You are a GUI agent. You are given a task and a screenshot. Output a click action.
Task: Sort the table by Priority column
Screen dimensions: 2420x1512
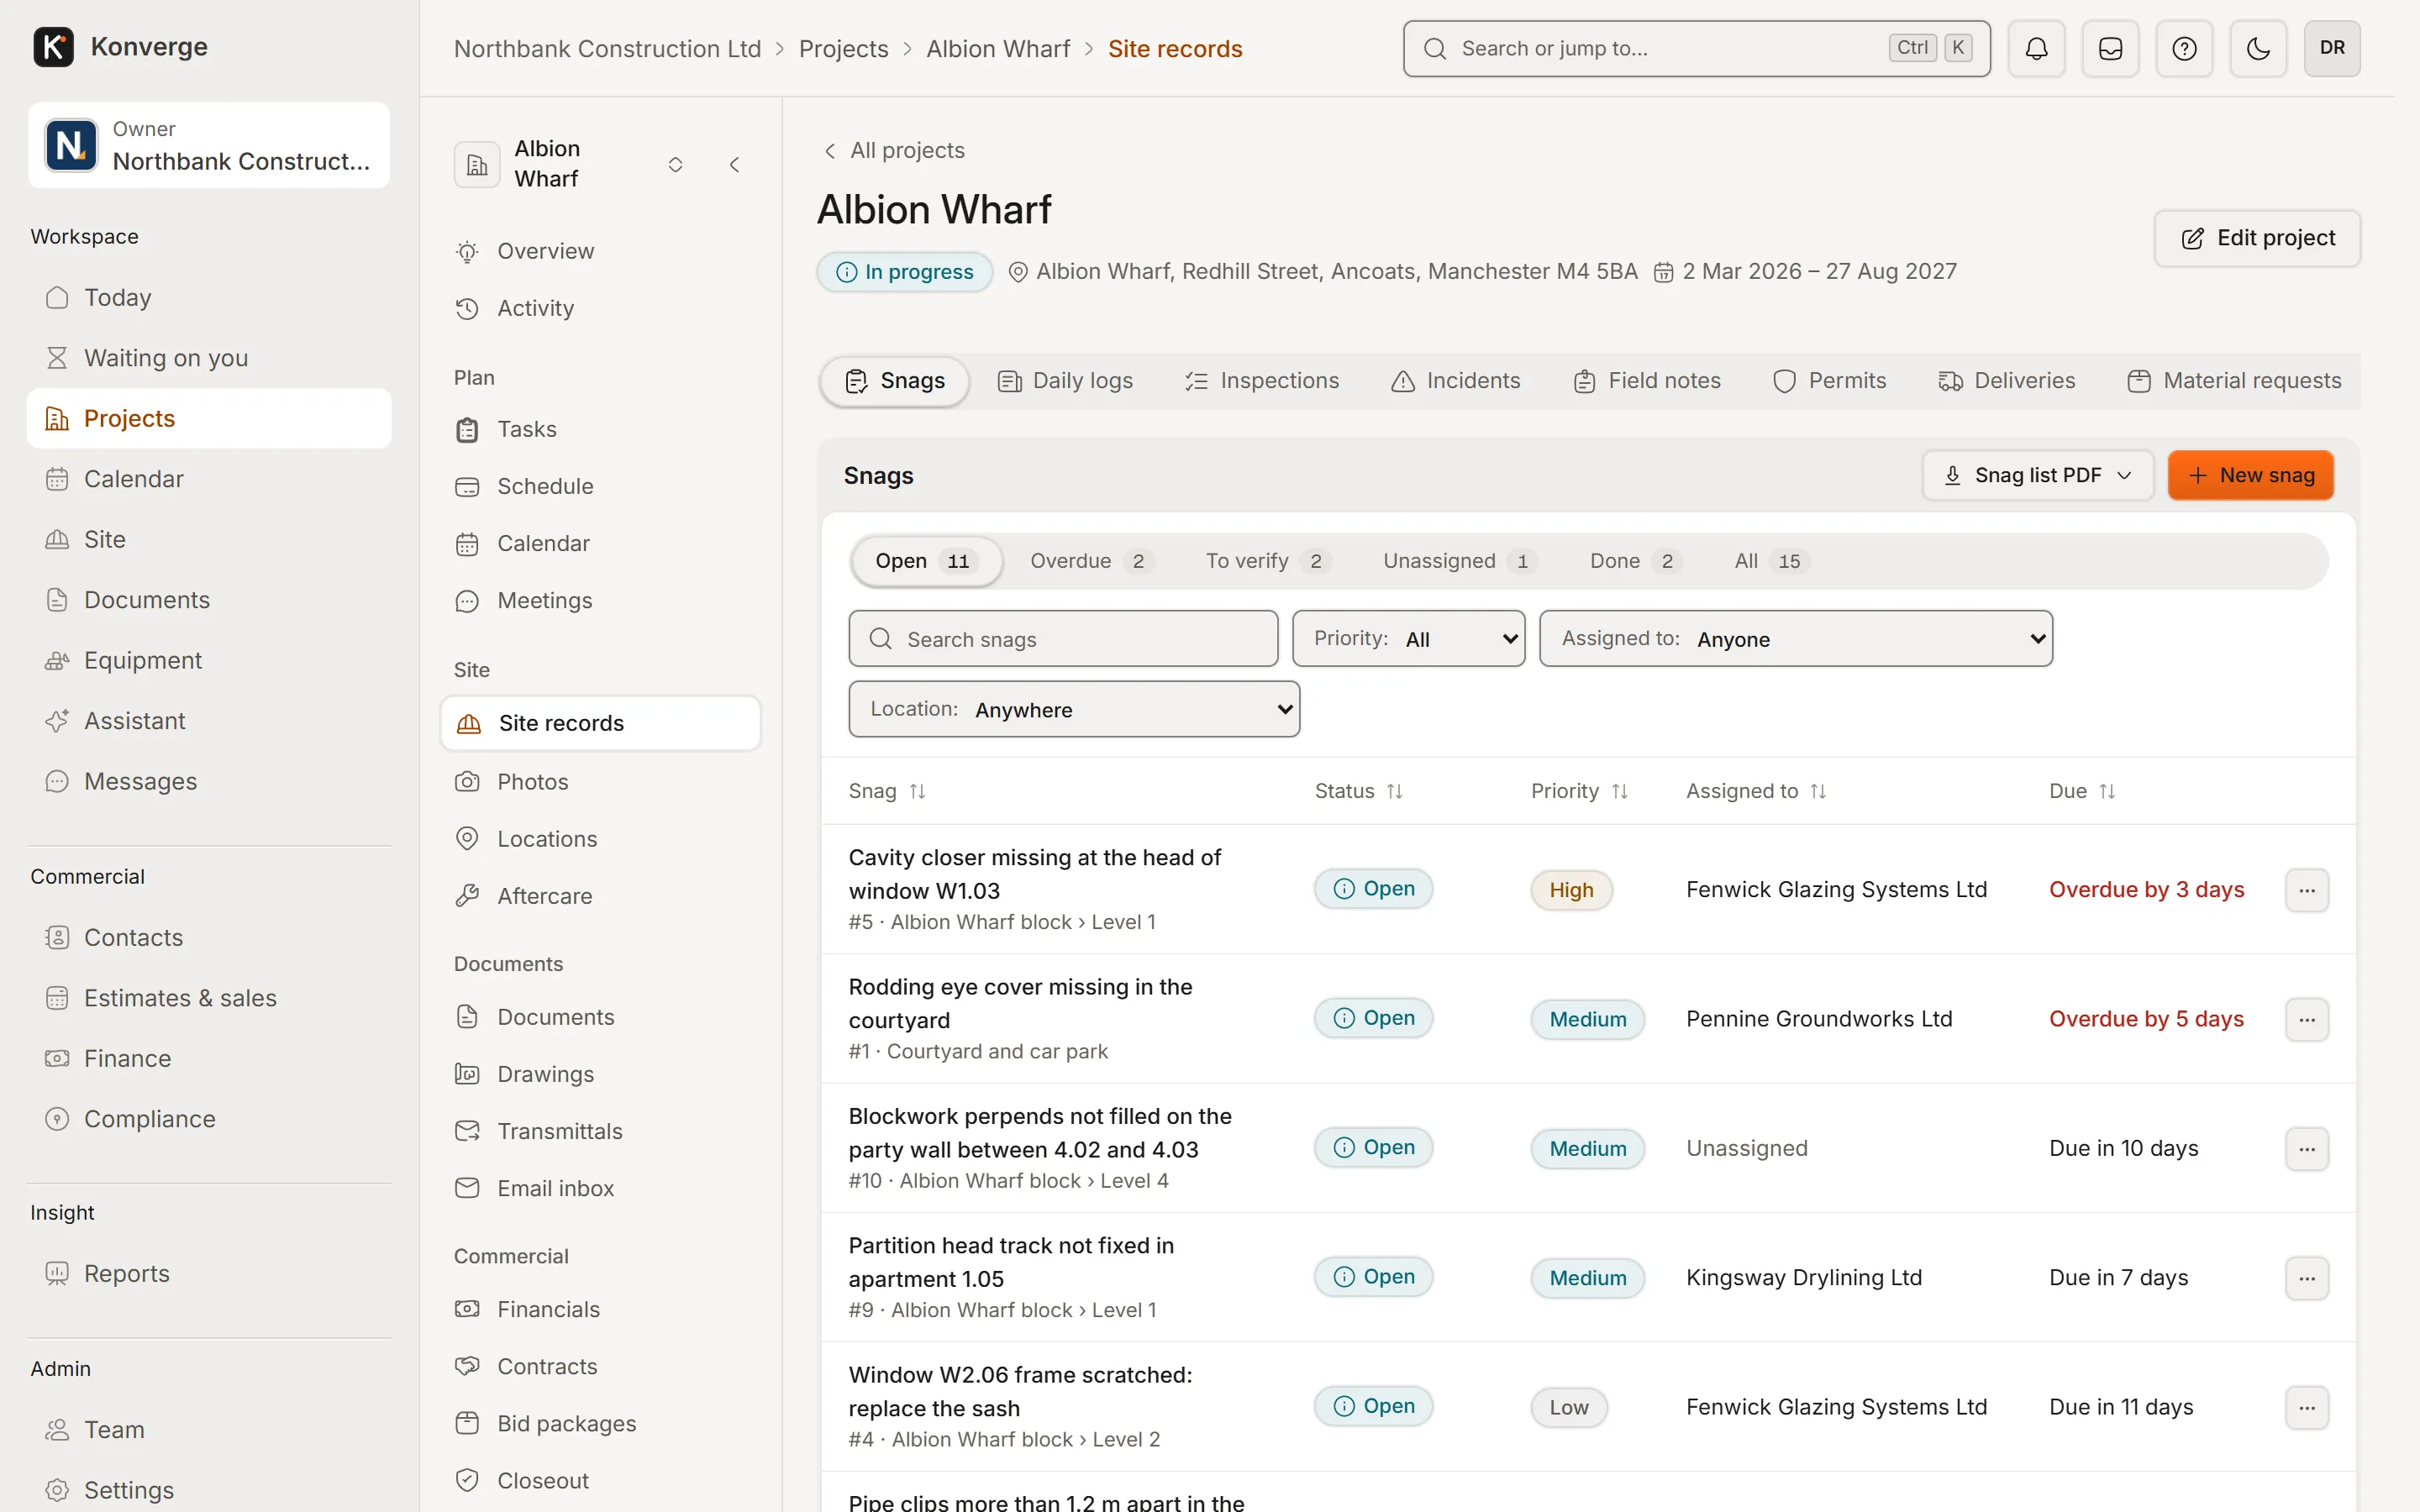click(x=1579, y=791)
